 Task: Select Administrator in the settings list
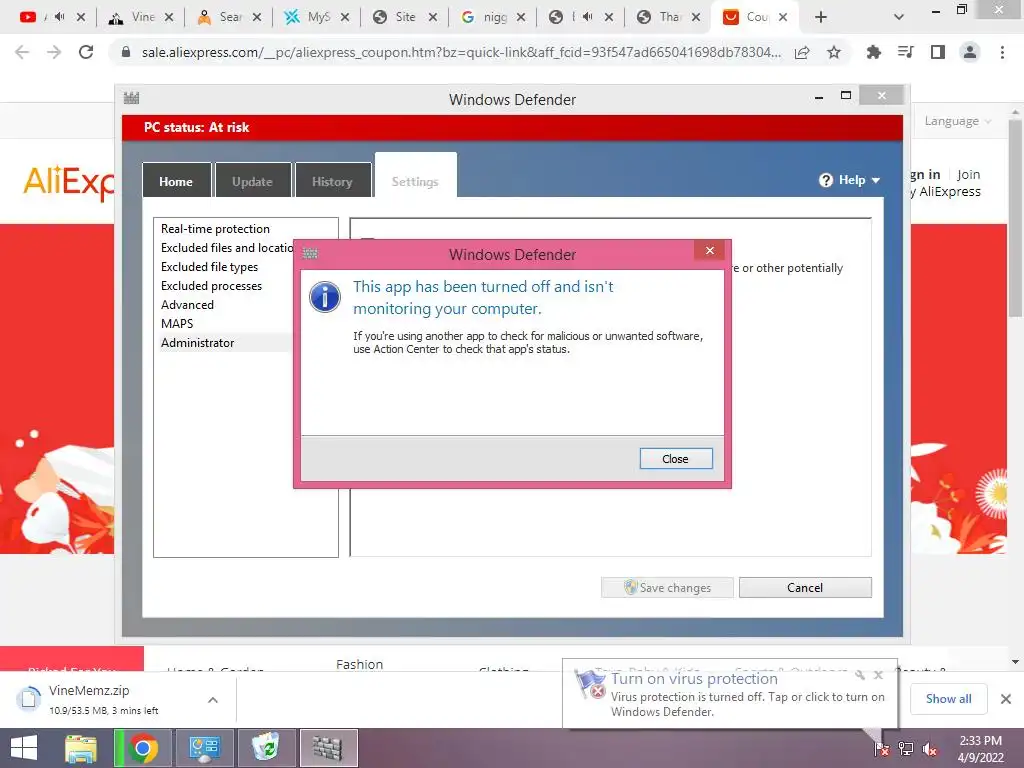(x=198, y=342)
